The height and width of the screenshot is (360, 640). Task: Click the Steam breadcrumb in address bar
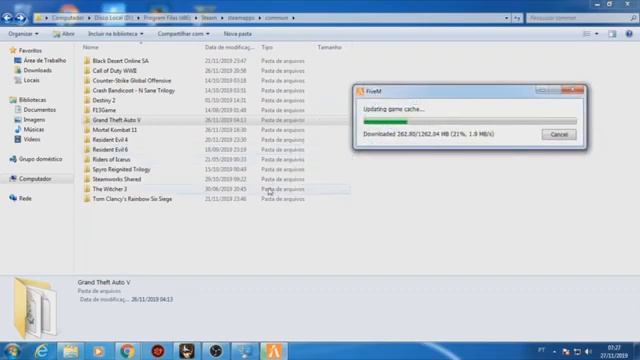pyautogui.click(x=209, y=18)
